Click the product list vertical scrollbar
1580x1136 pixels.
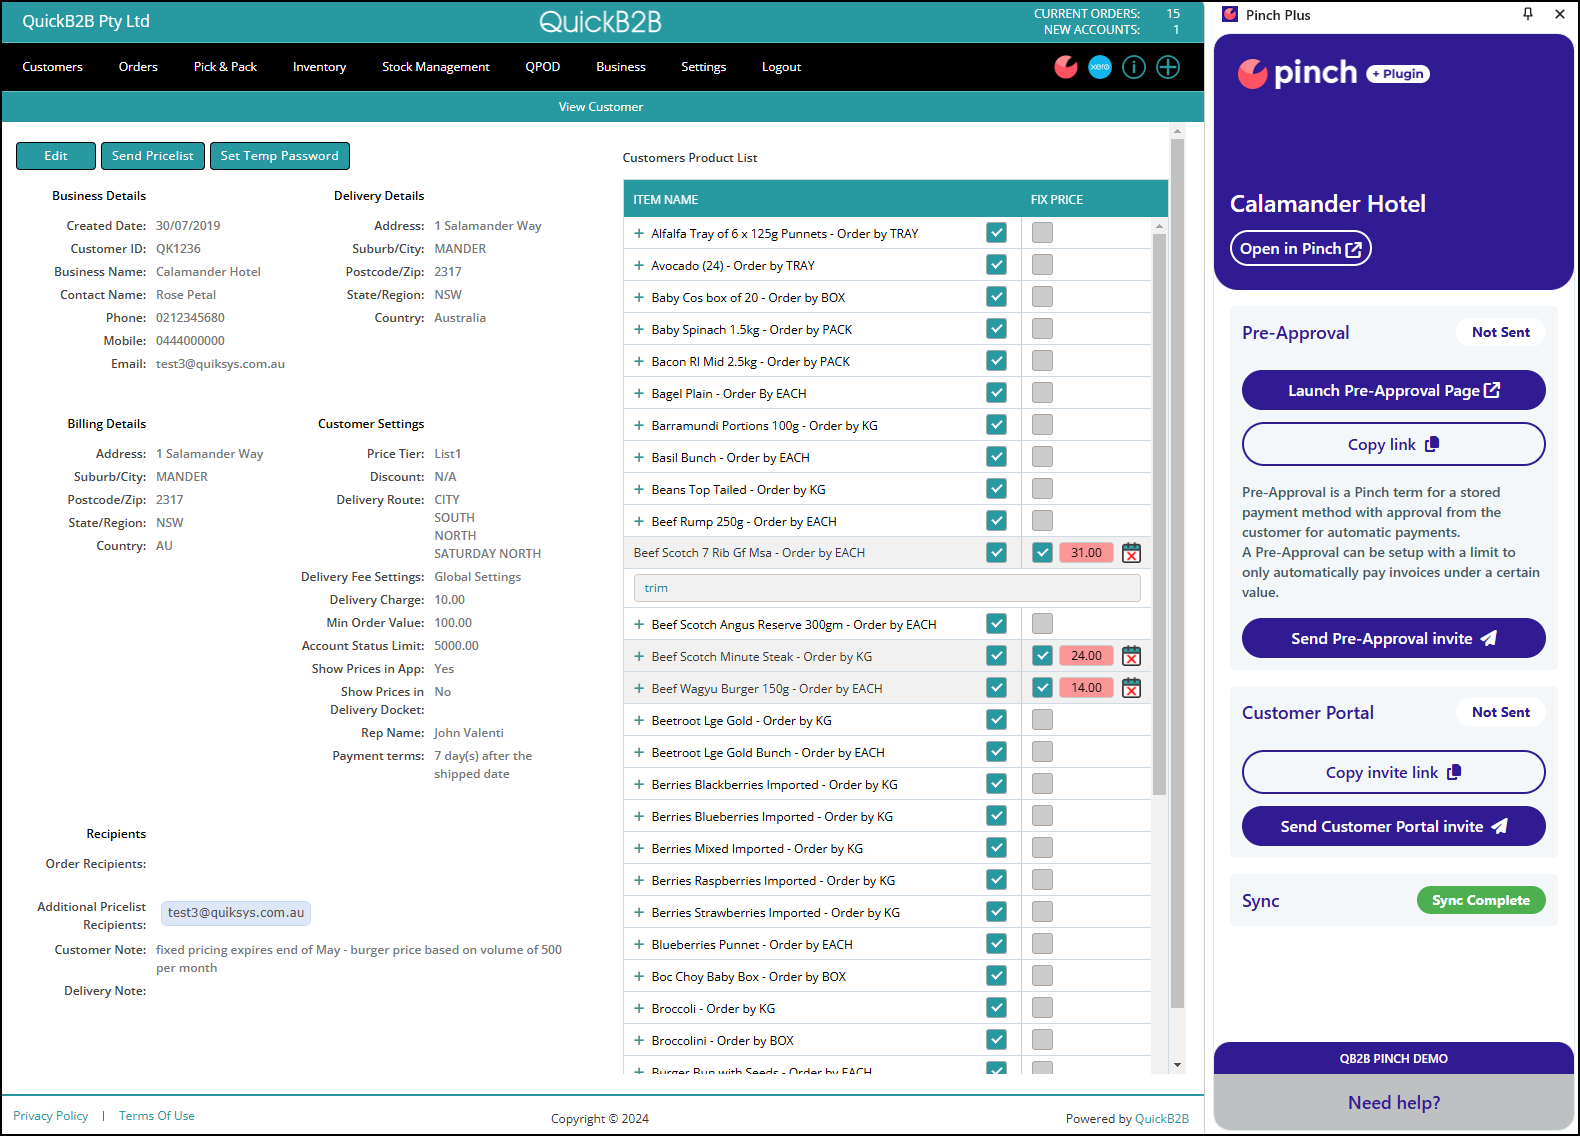(x=1160, y=514)
